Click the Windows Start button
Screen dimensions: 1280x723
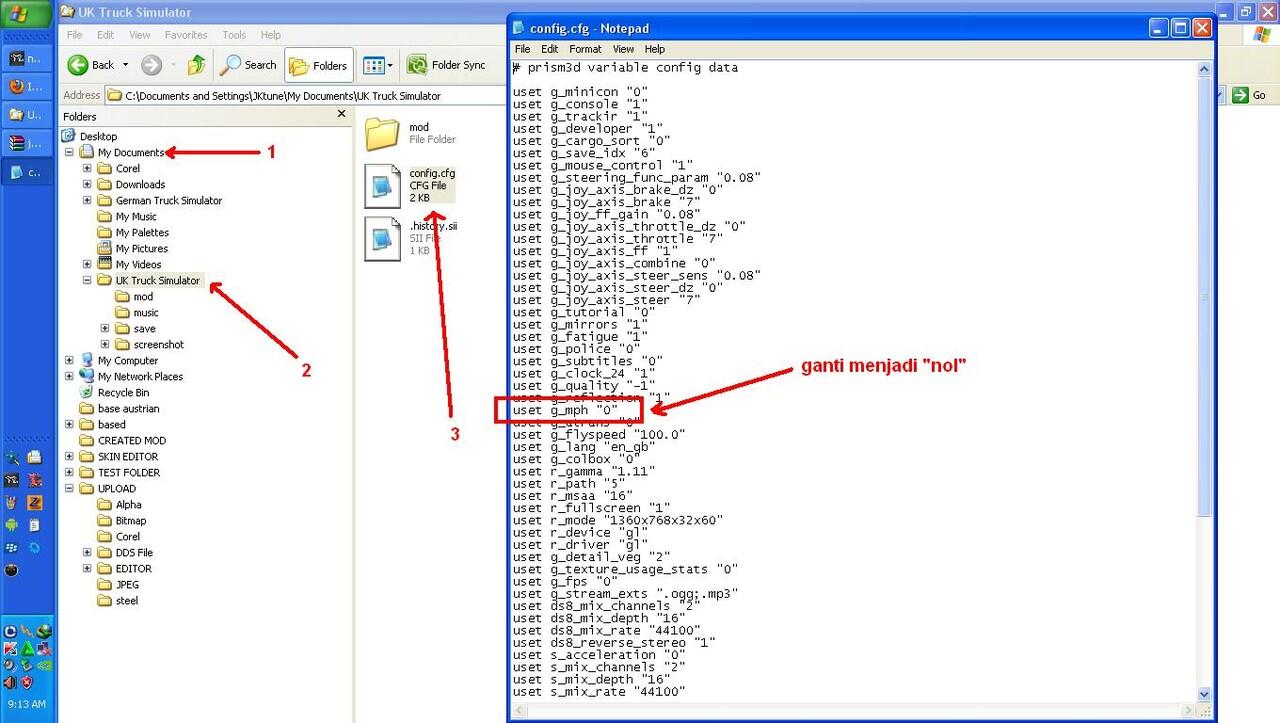[27, 15]
